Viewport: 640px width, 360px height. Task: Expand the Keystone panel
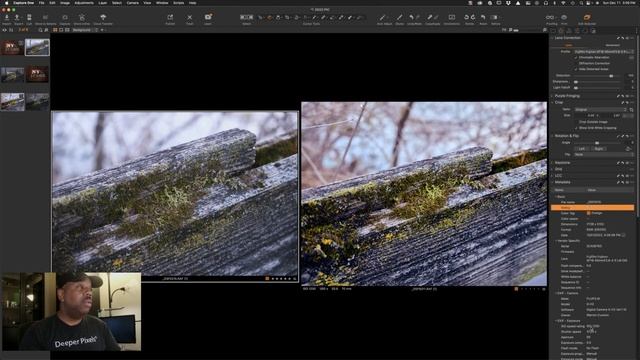(x=552, y=162)
